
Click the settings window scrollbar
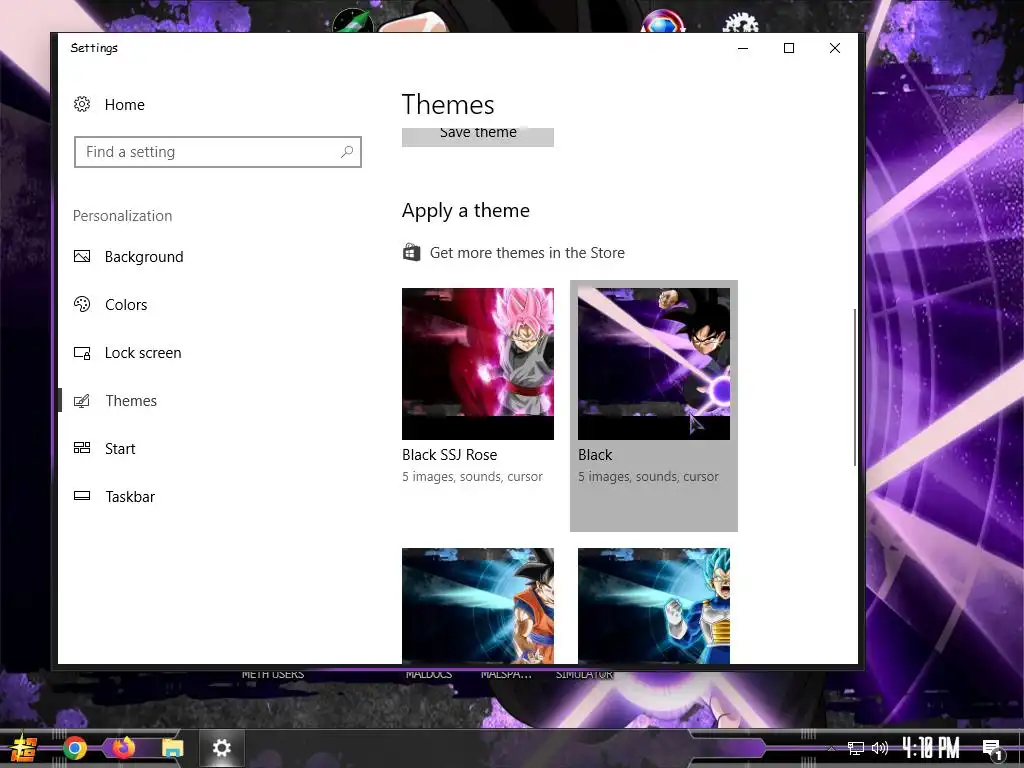pyautogui.click(x=854, y=387)
